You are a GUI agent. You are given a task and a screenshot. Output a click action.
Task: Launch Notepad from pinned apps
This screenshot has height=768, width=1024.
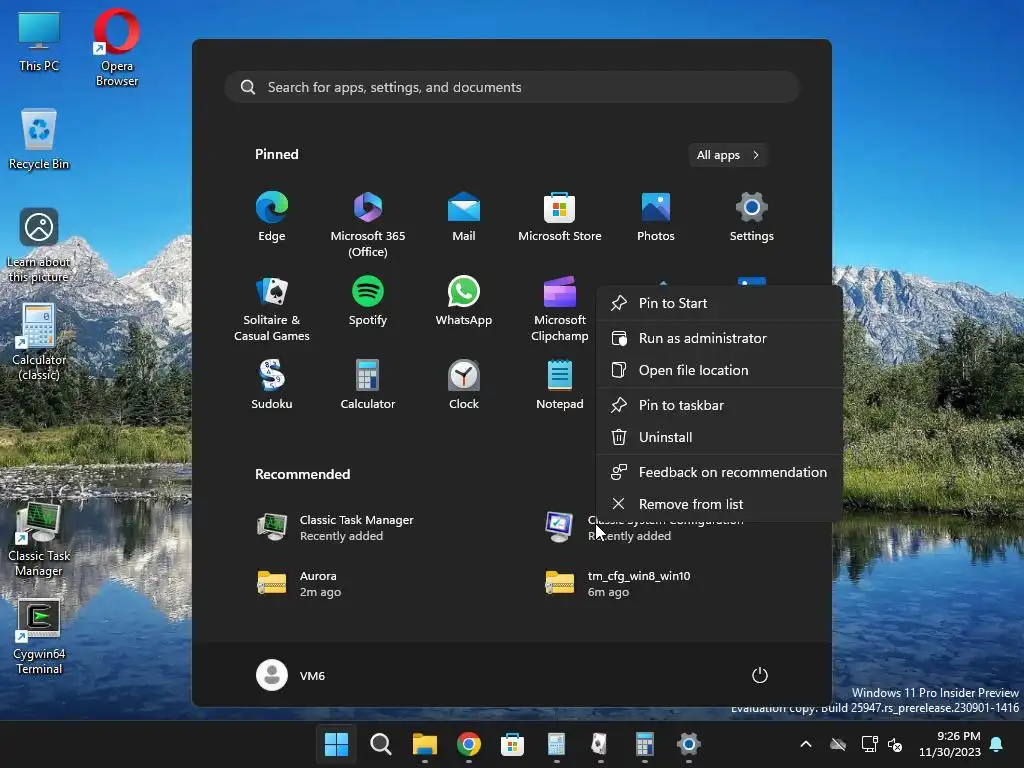click(x=560, y=385)
